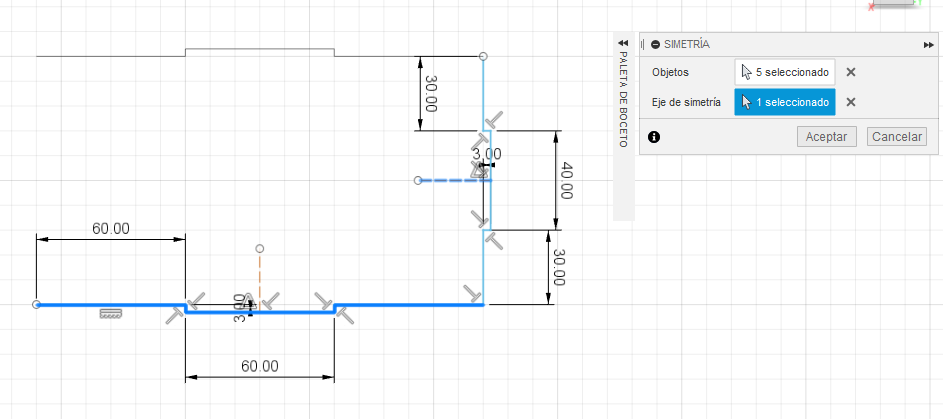Open the PALETA DE BOCETO vertical tab
The image size is (943, 419).
623,99
